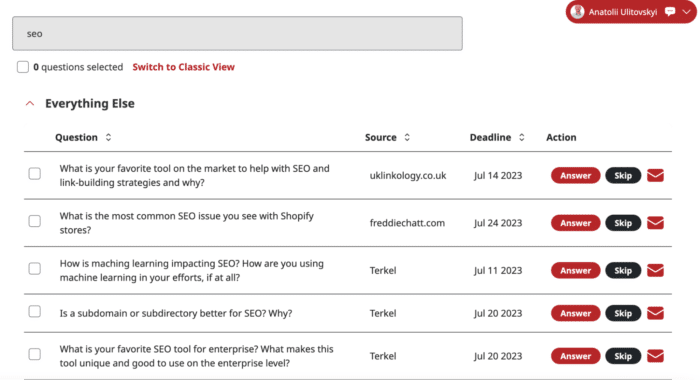
Task: Click the user avatar in top bar
Action: [x=577, y=12]
